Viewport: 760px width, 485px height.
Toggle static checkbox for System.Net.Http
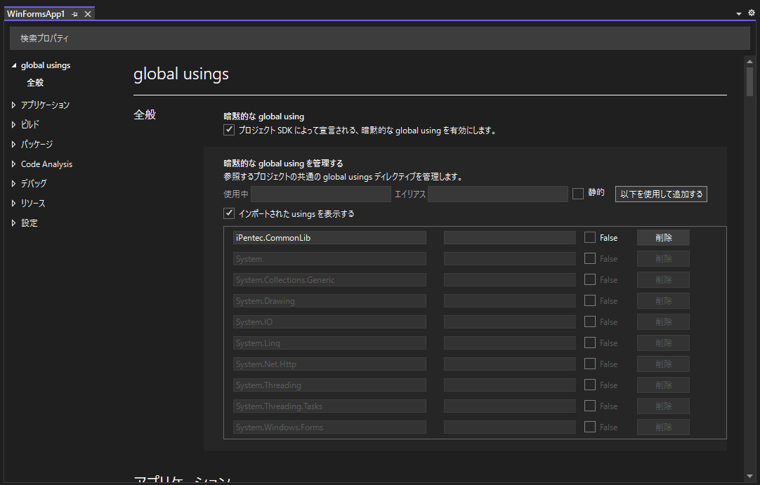coord(590,364)
